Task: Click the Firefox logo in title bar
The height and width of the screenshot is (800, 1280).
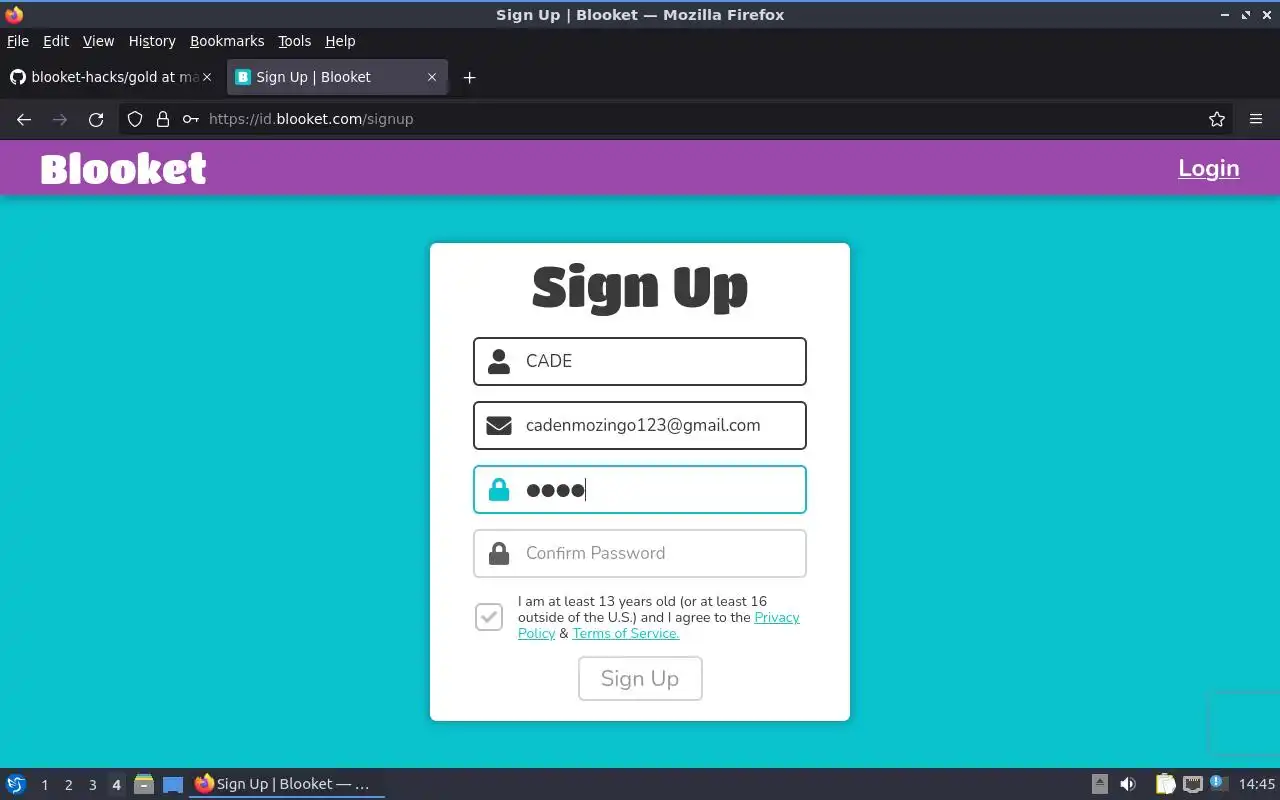Action: click(x=14, y=15)
